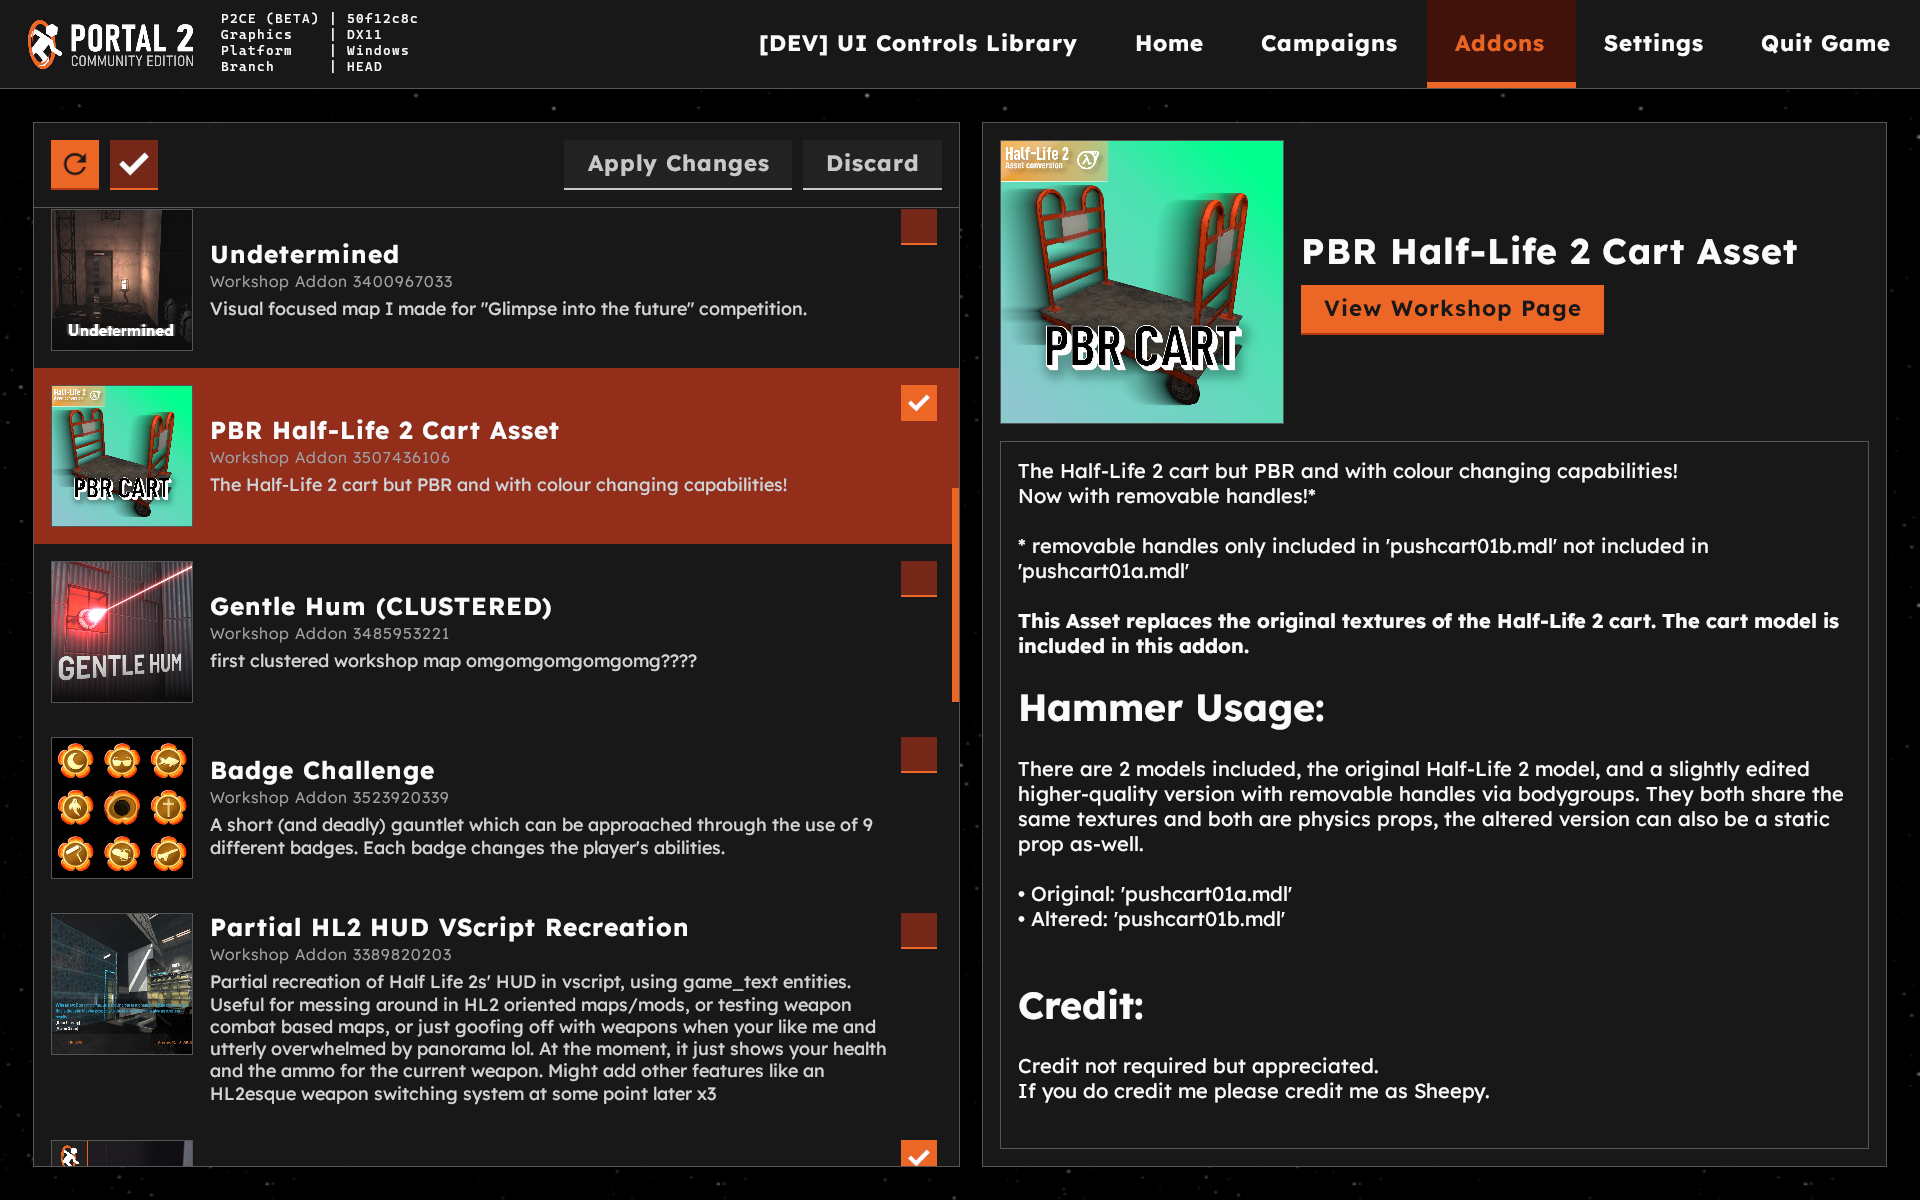Click the select-all checkmark icon

134,164
